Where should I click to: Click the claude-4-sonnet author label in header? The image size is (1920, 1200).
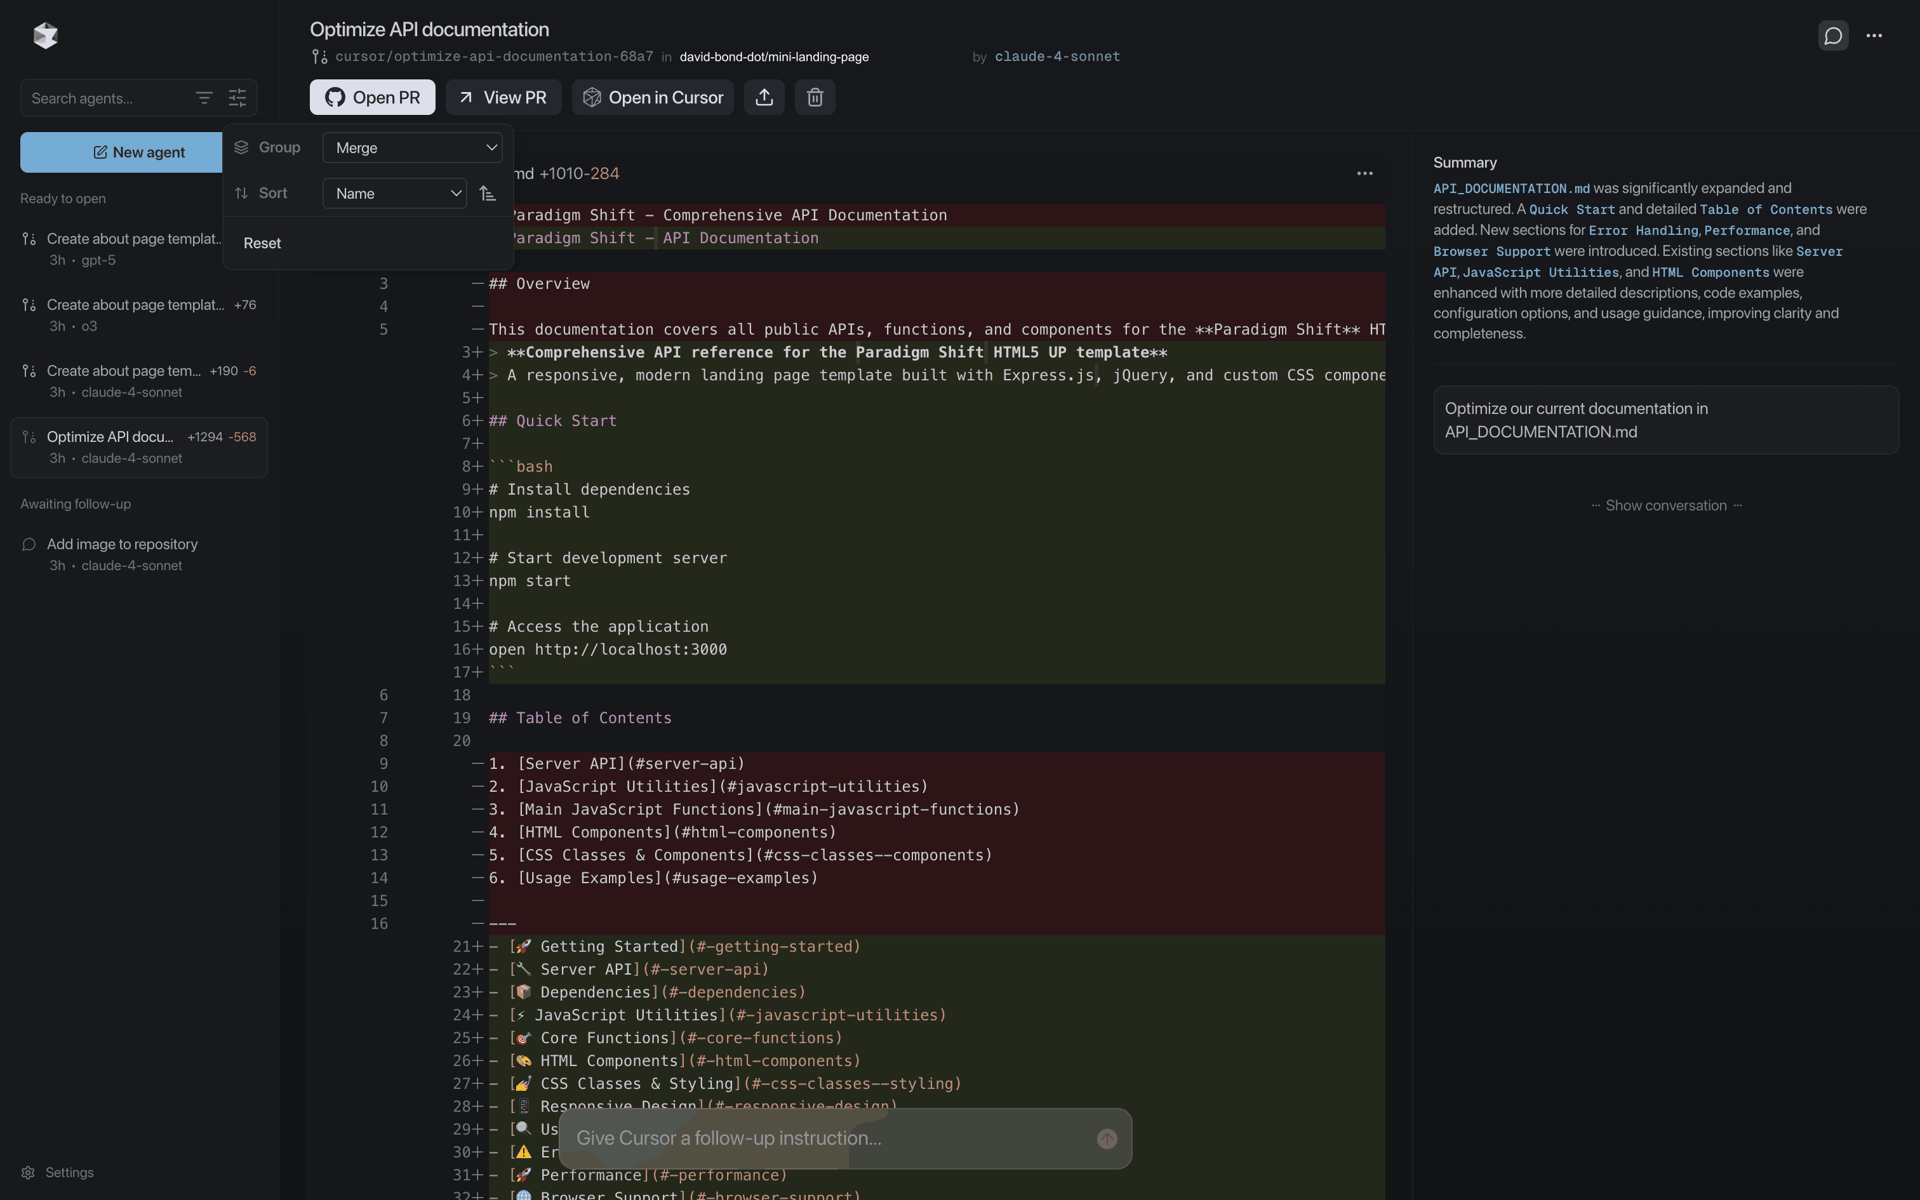pos(1057,57)
